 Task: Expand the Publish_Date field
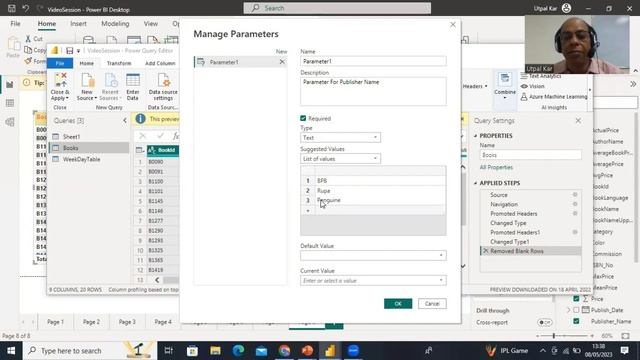[568, 310]
